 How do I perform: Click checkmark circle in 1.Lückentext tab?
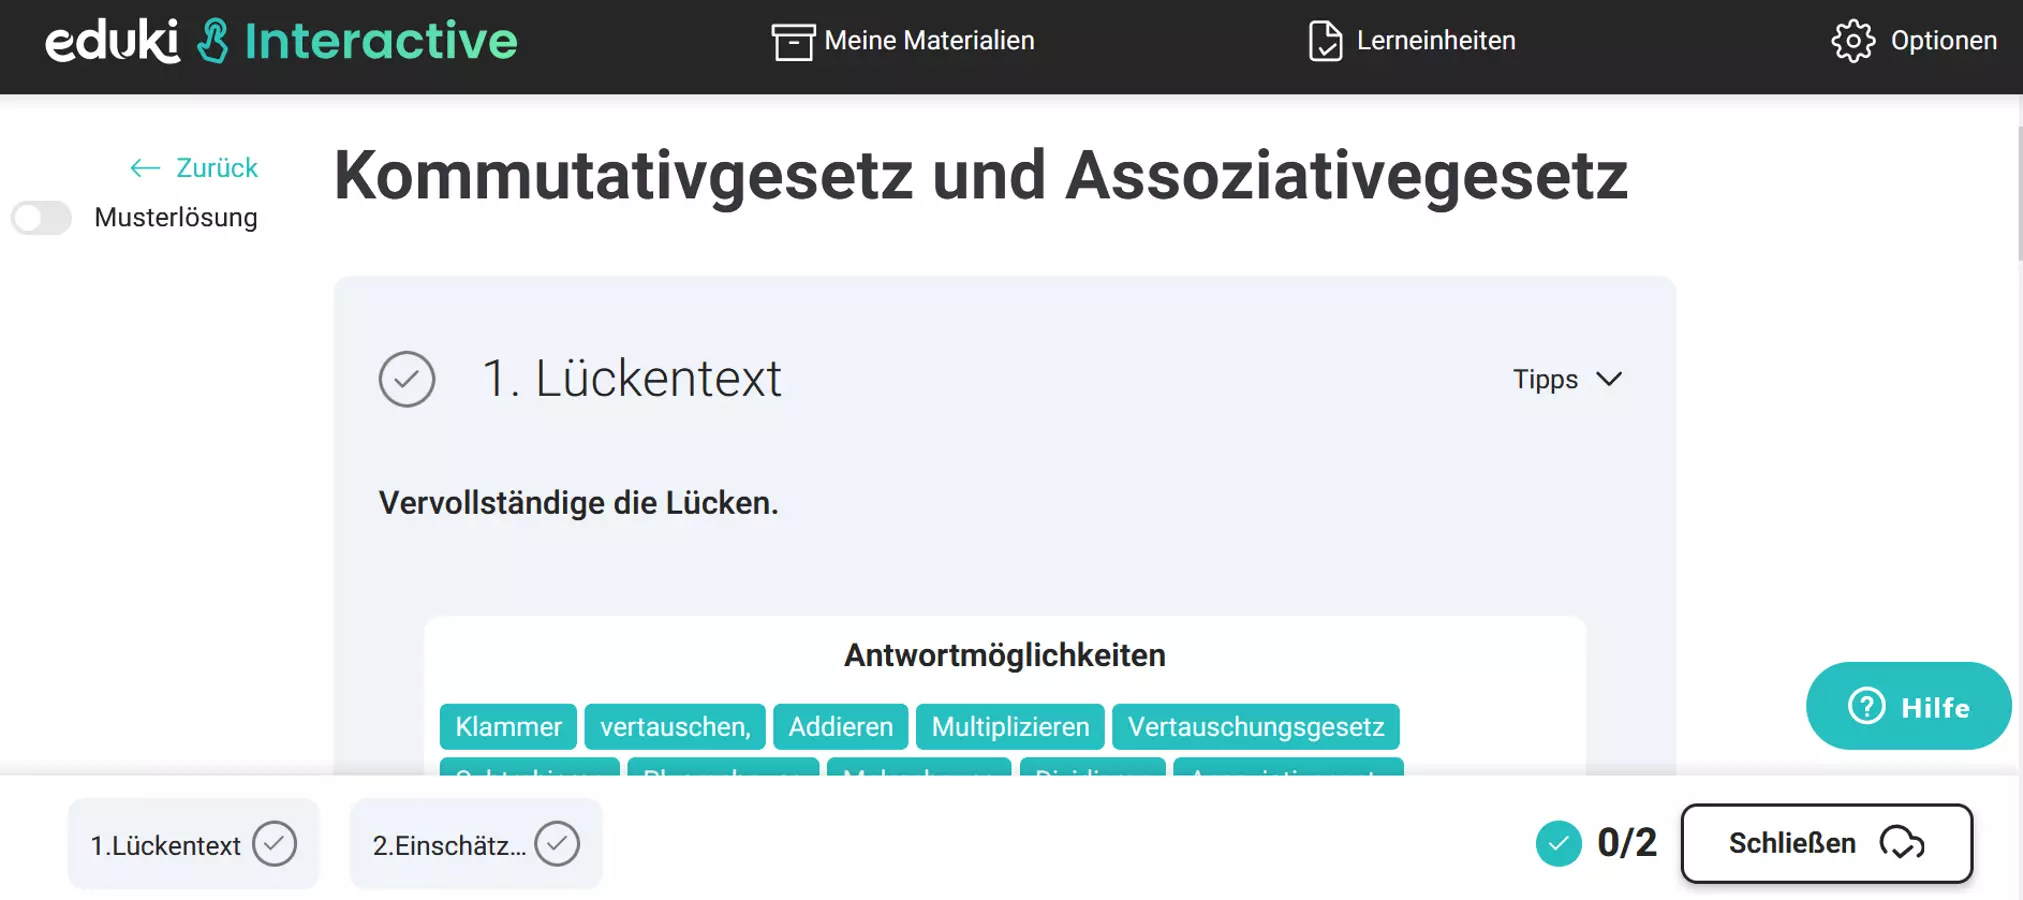point(274,844)
